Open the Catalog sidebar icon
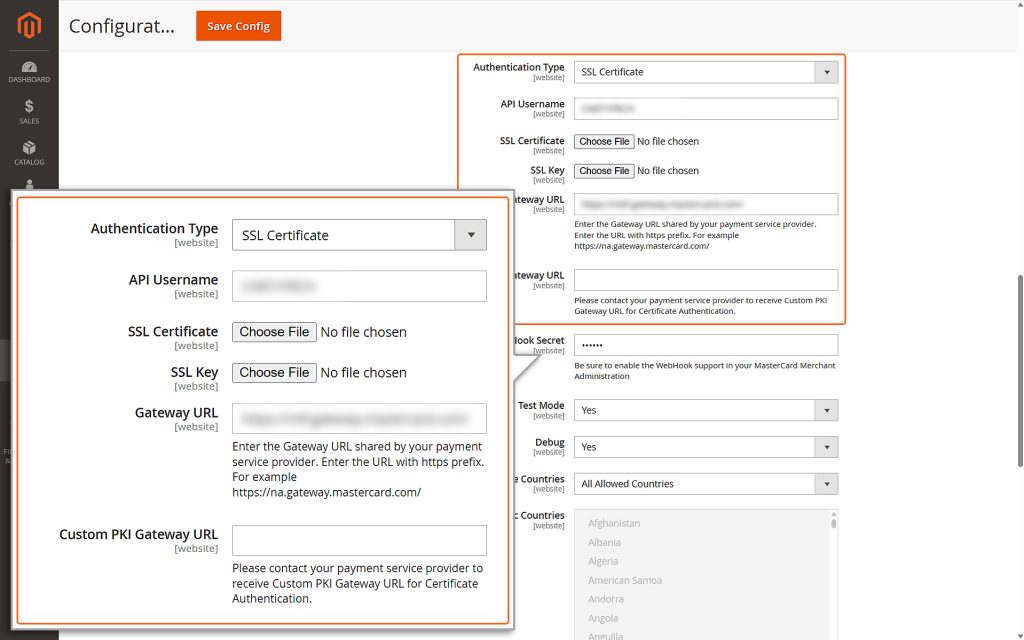 point(29,152)
